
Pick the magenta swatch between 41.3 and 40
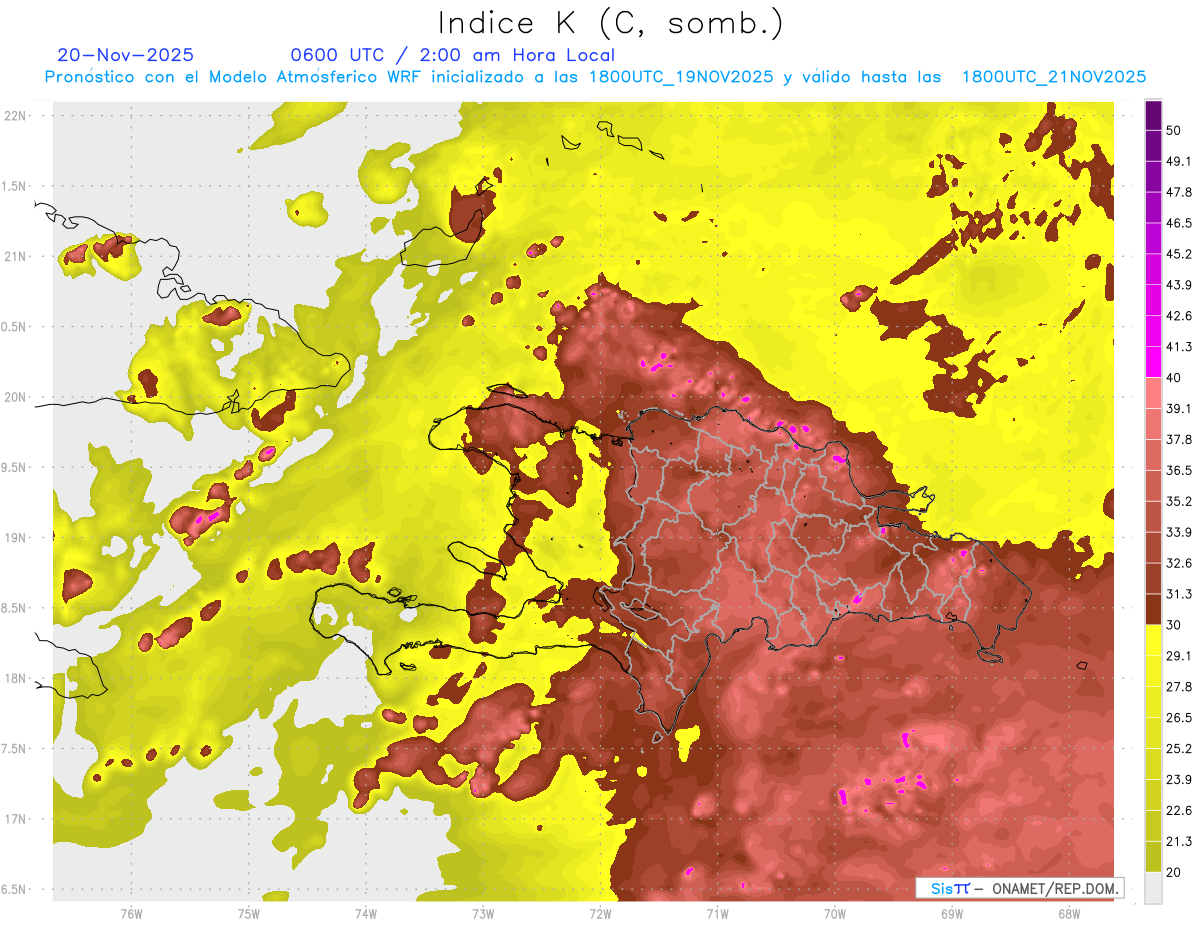click(x=1153, y=362)
